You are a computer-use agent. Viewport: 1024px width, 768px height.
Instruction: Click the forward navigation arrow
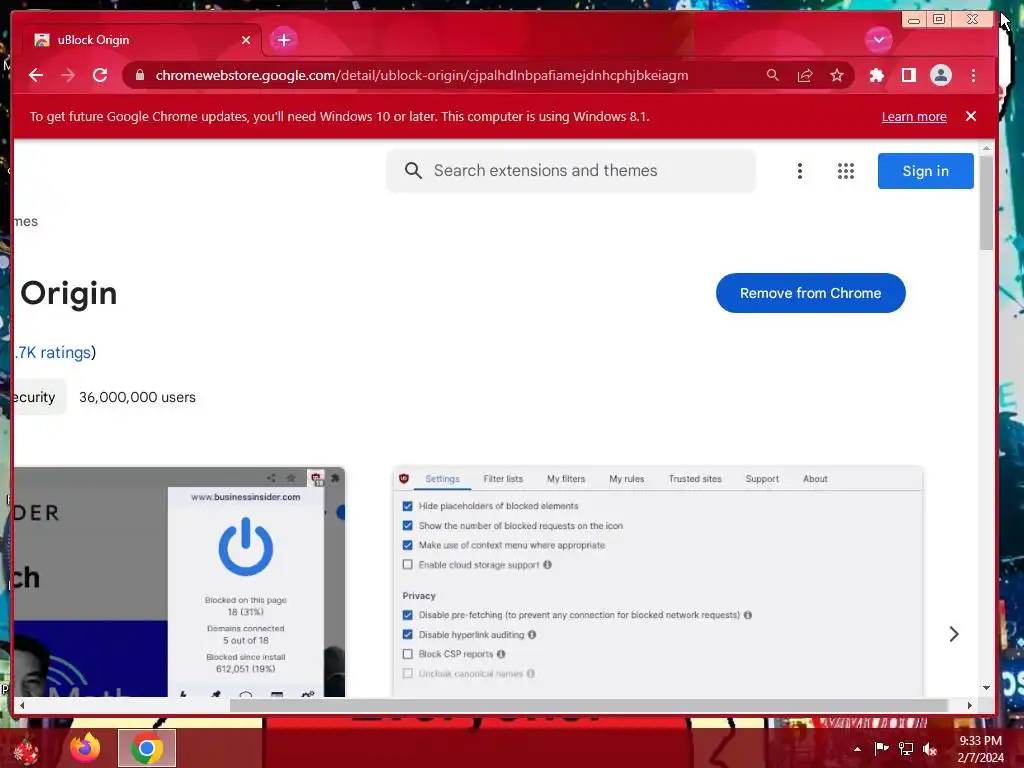pyautogui.click(x=68, y=75)
